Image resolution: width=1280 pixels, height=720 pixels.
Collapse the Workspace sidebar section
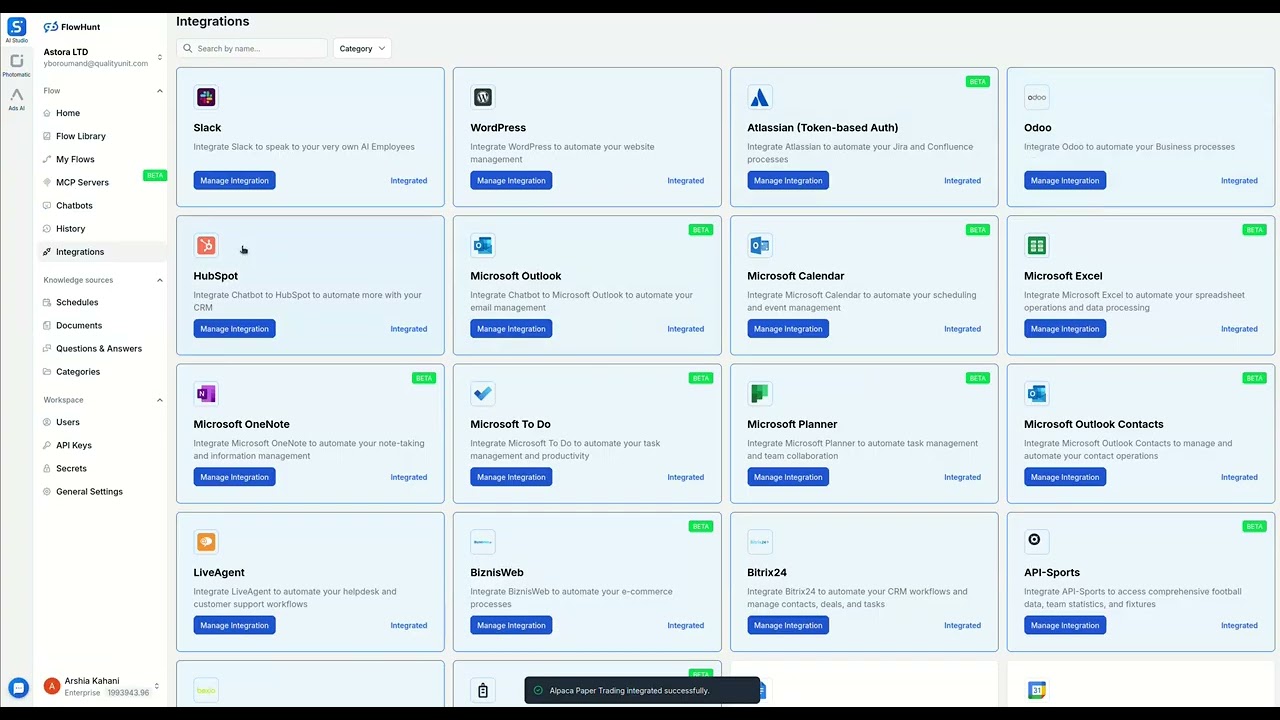[x=159, y=400]
